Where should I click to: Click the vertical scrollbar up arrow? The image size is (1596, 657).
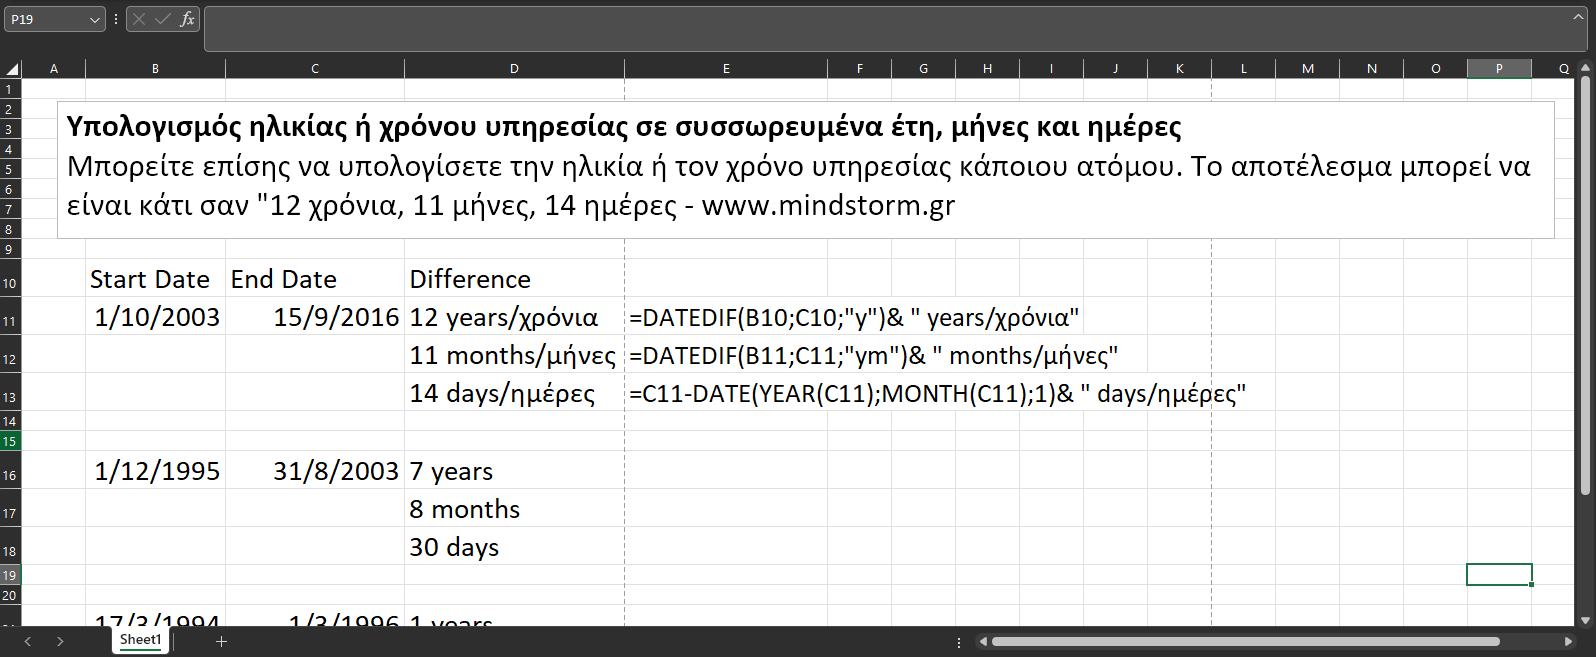[x=1585, y=68]
